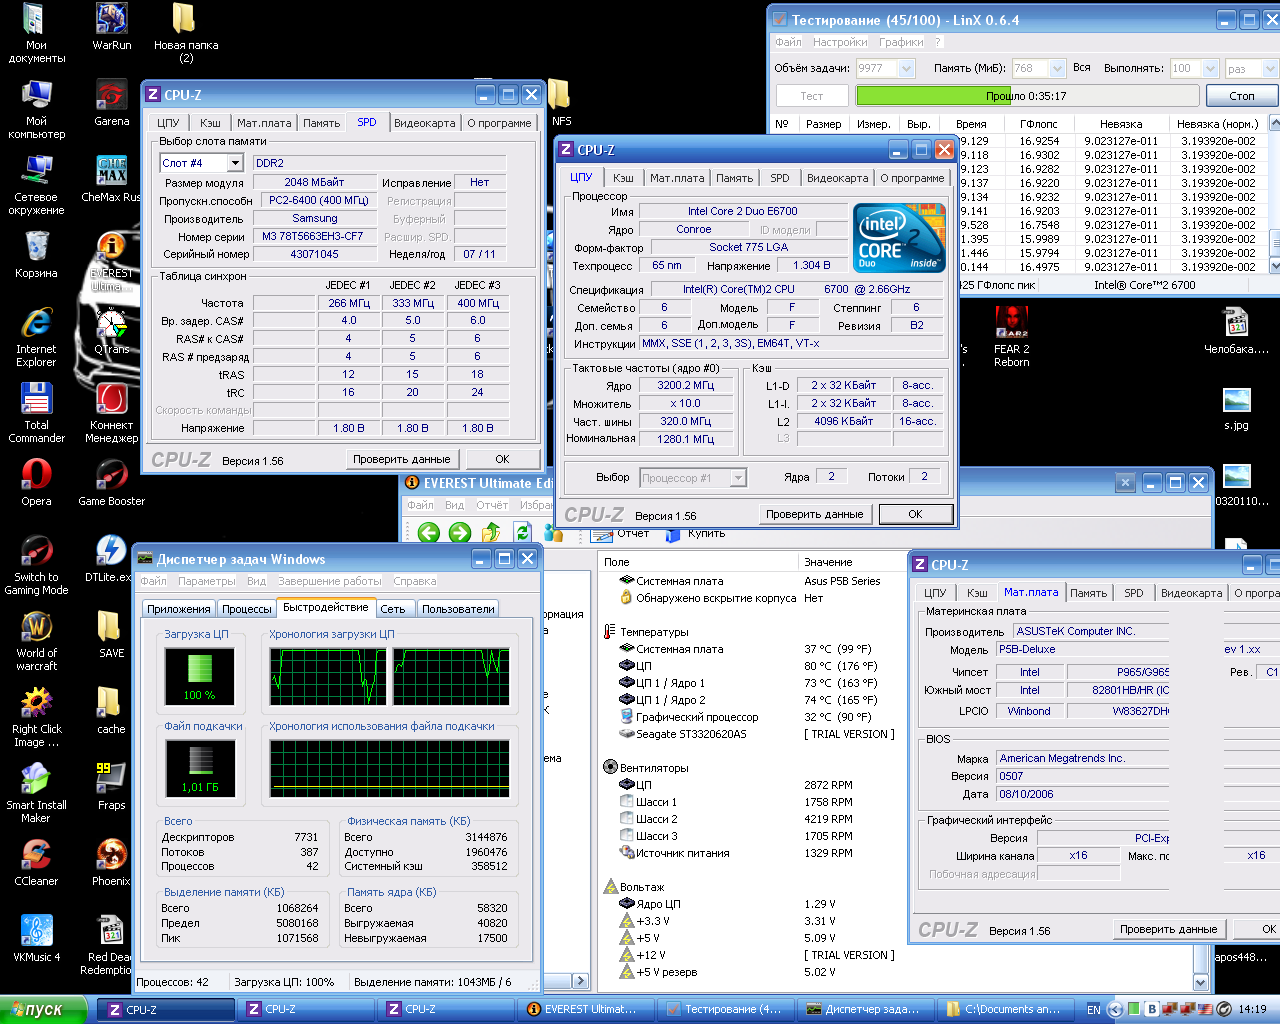Image resolution: width=1280 pixels, height=1024 pixels.
Task: Open the Сеть tab in Task Manager
Action: [393, 609]
